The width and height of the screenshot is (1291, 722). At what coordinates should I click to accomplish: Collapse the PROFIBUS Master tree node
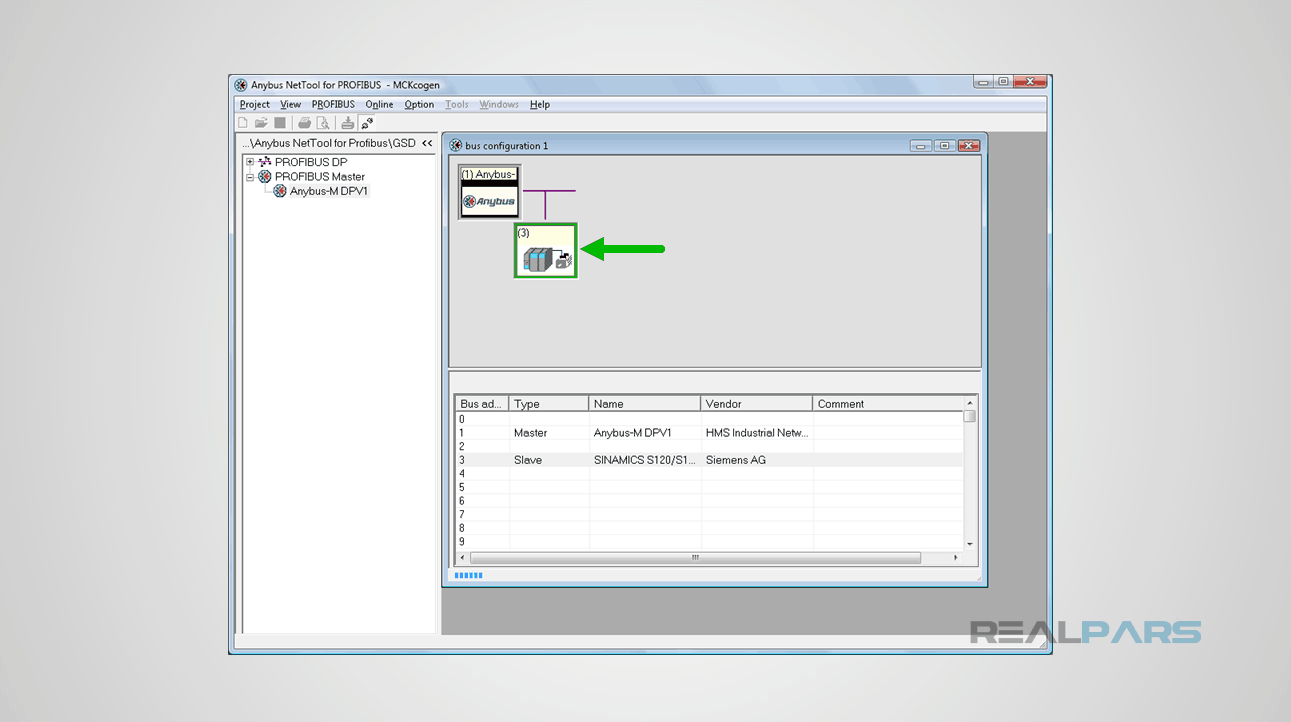pos(250,176)
